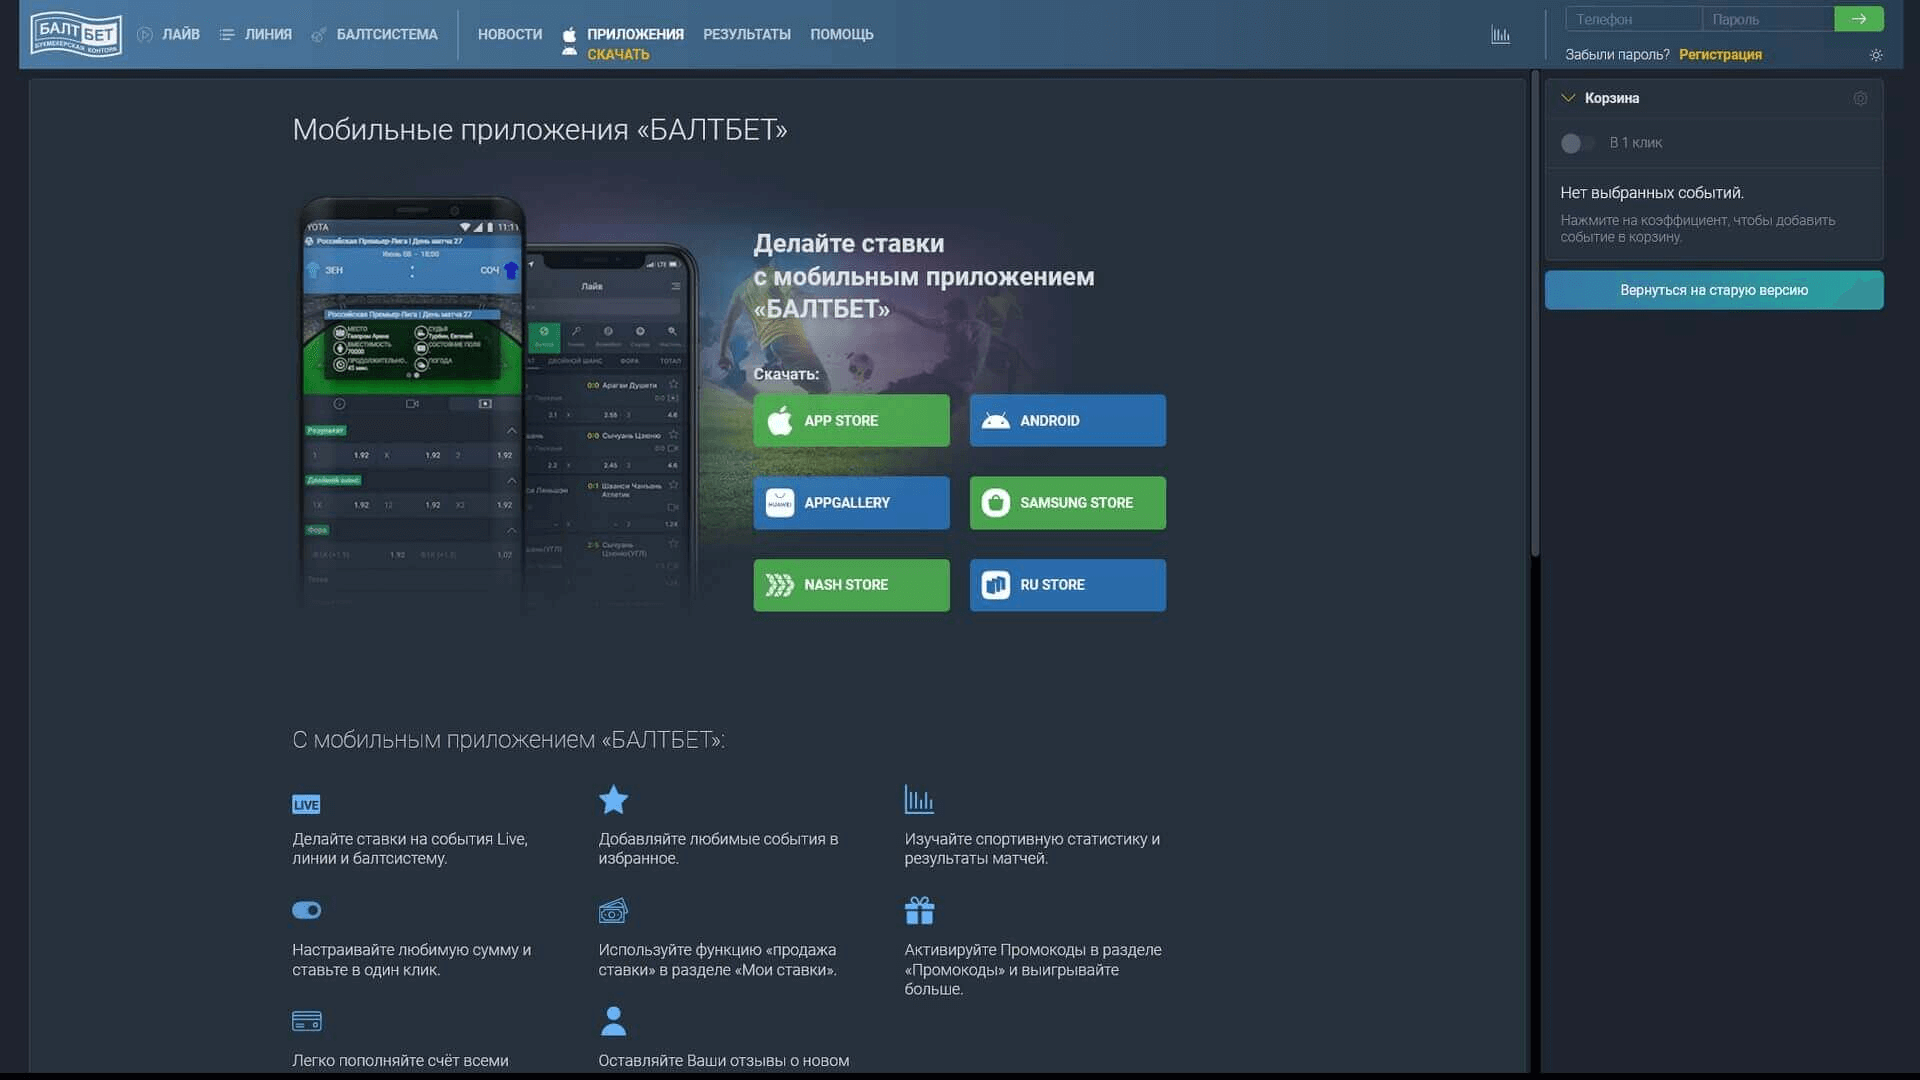Viewport: 1920px width, 1080px height.
Task: Open the Samsung Store download button
Action: tap(1067, 502)
